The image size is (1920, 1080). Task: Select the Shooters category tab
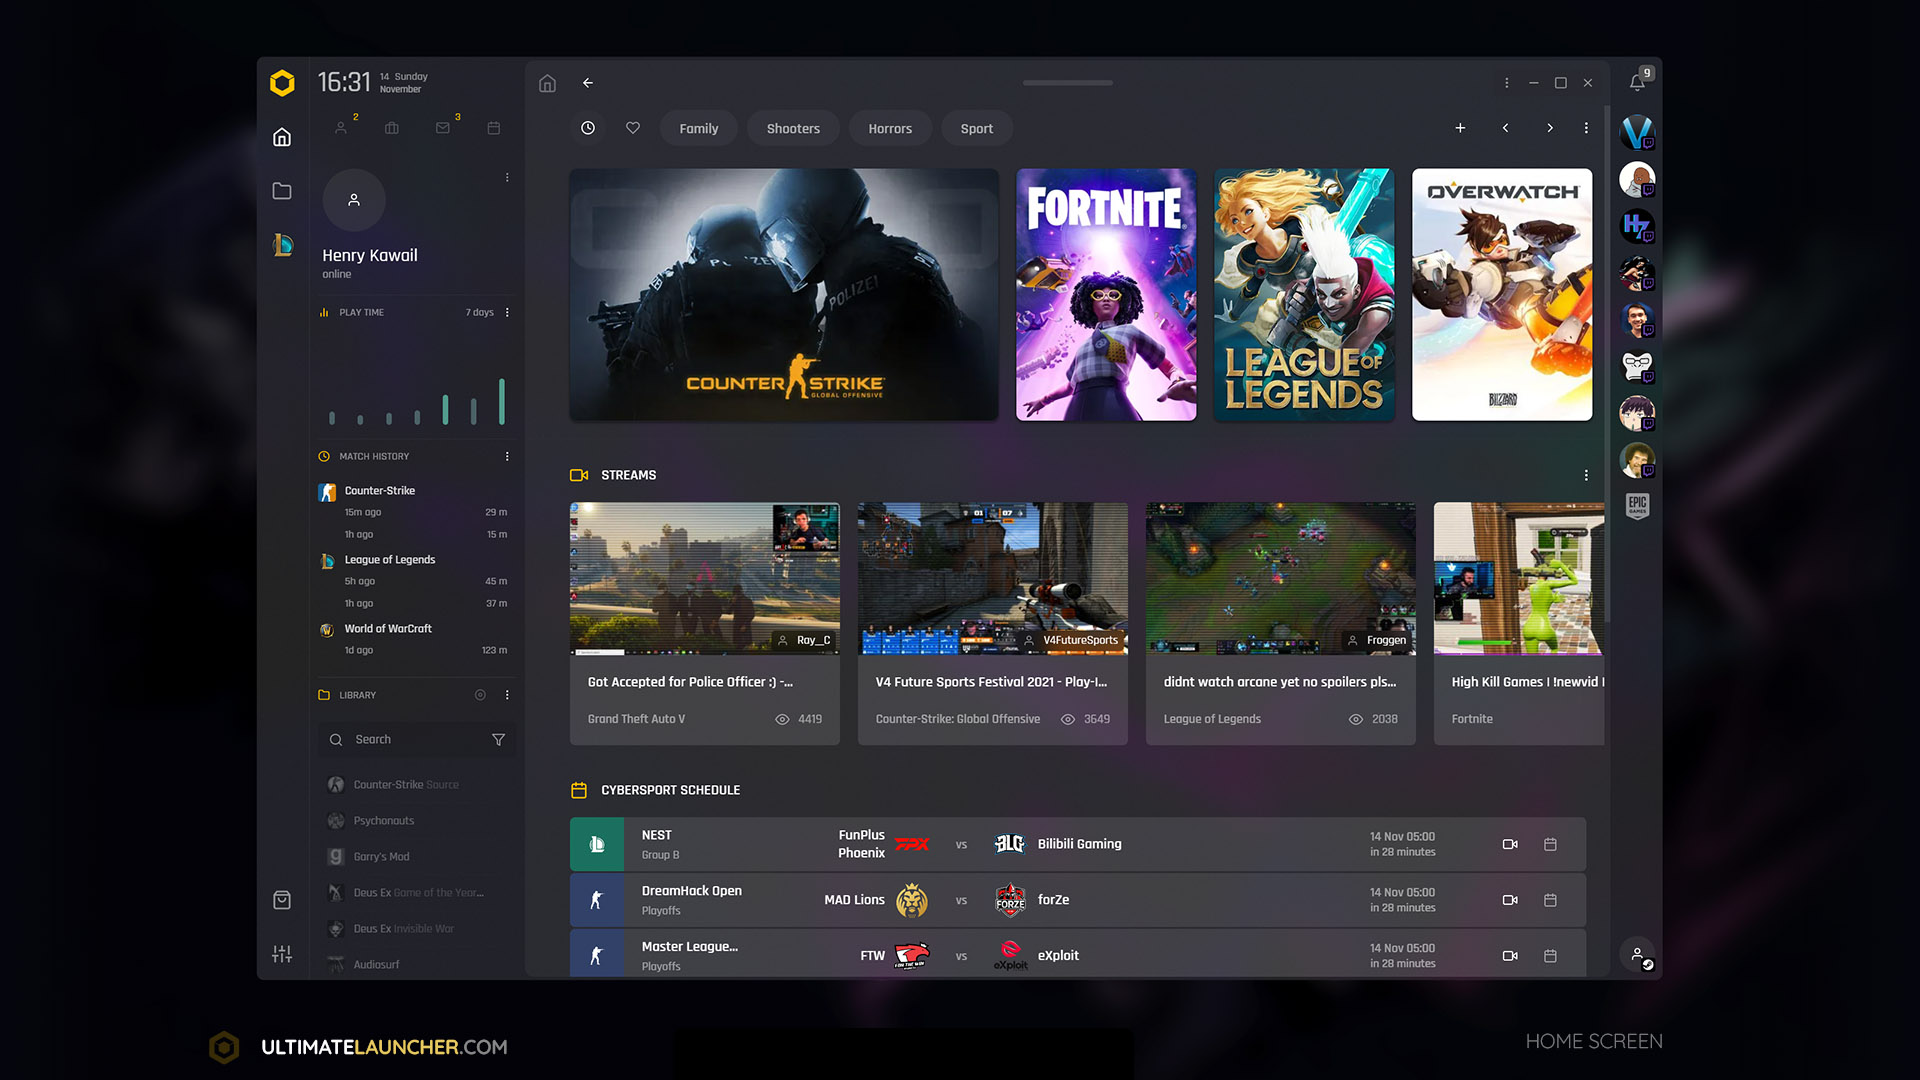coord(793,129)
